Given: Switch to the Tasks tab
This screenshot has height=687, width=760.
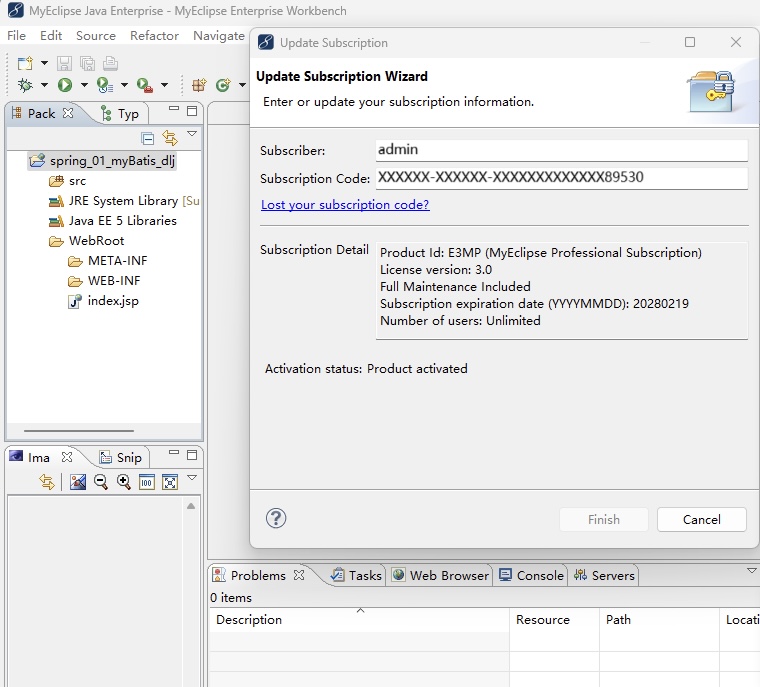Looking at the screenshot, I should point(357,575).
